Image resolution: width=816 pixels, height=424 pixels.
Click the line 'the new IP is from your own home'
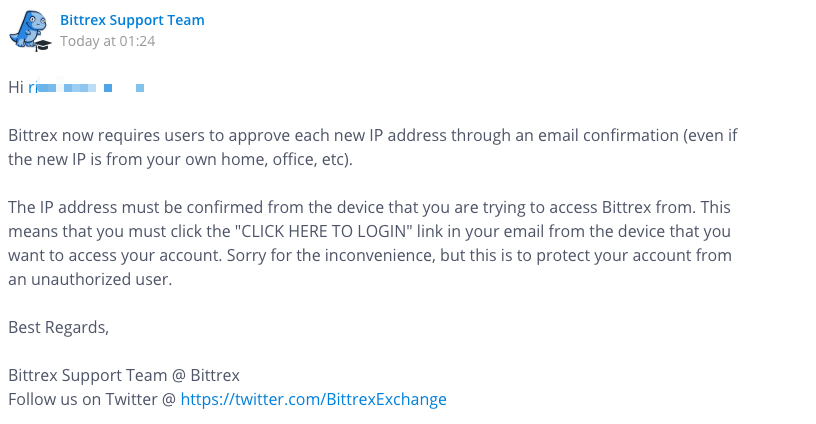[180, 159]
